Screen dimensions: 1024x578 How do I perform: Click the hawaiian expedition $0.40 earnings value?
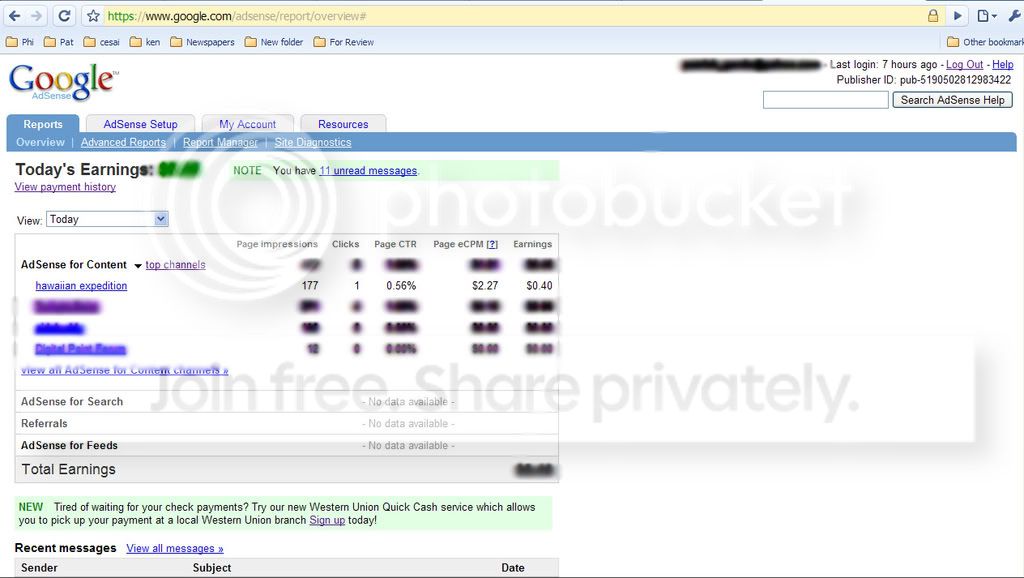539,285
